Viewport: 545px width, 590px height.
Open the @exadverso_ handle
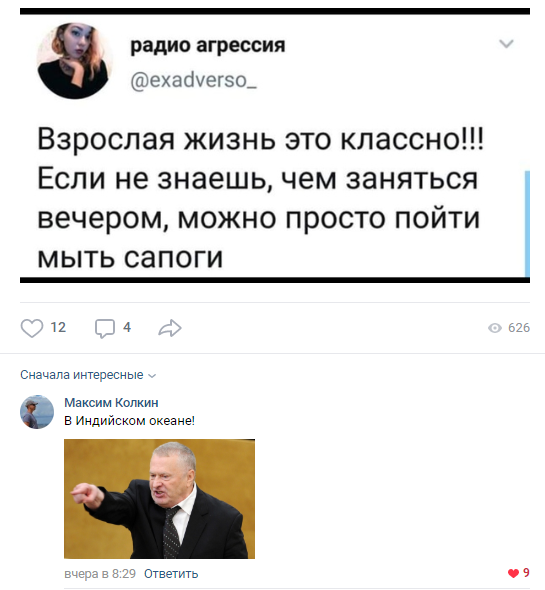click(193, 80)
